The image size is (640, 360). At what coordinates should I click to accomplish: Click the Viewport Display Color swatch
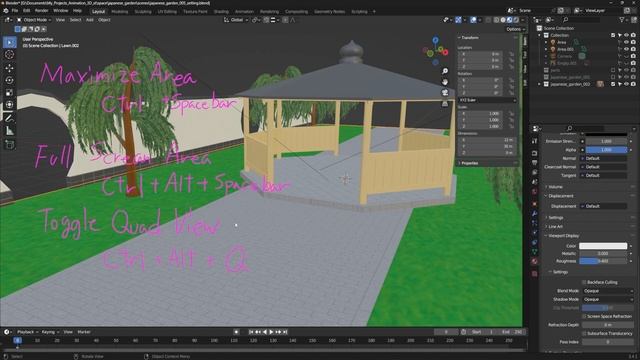coord(603,246)
